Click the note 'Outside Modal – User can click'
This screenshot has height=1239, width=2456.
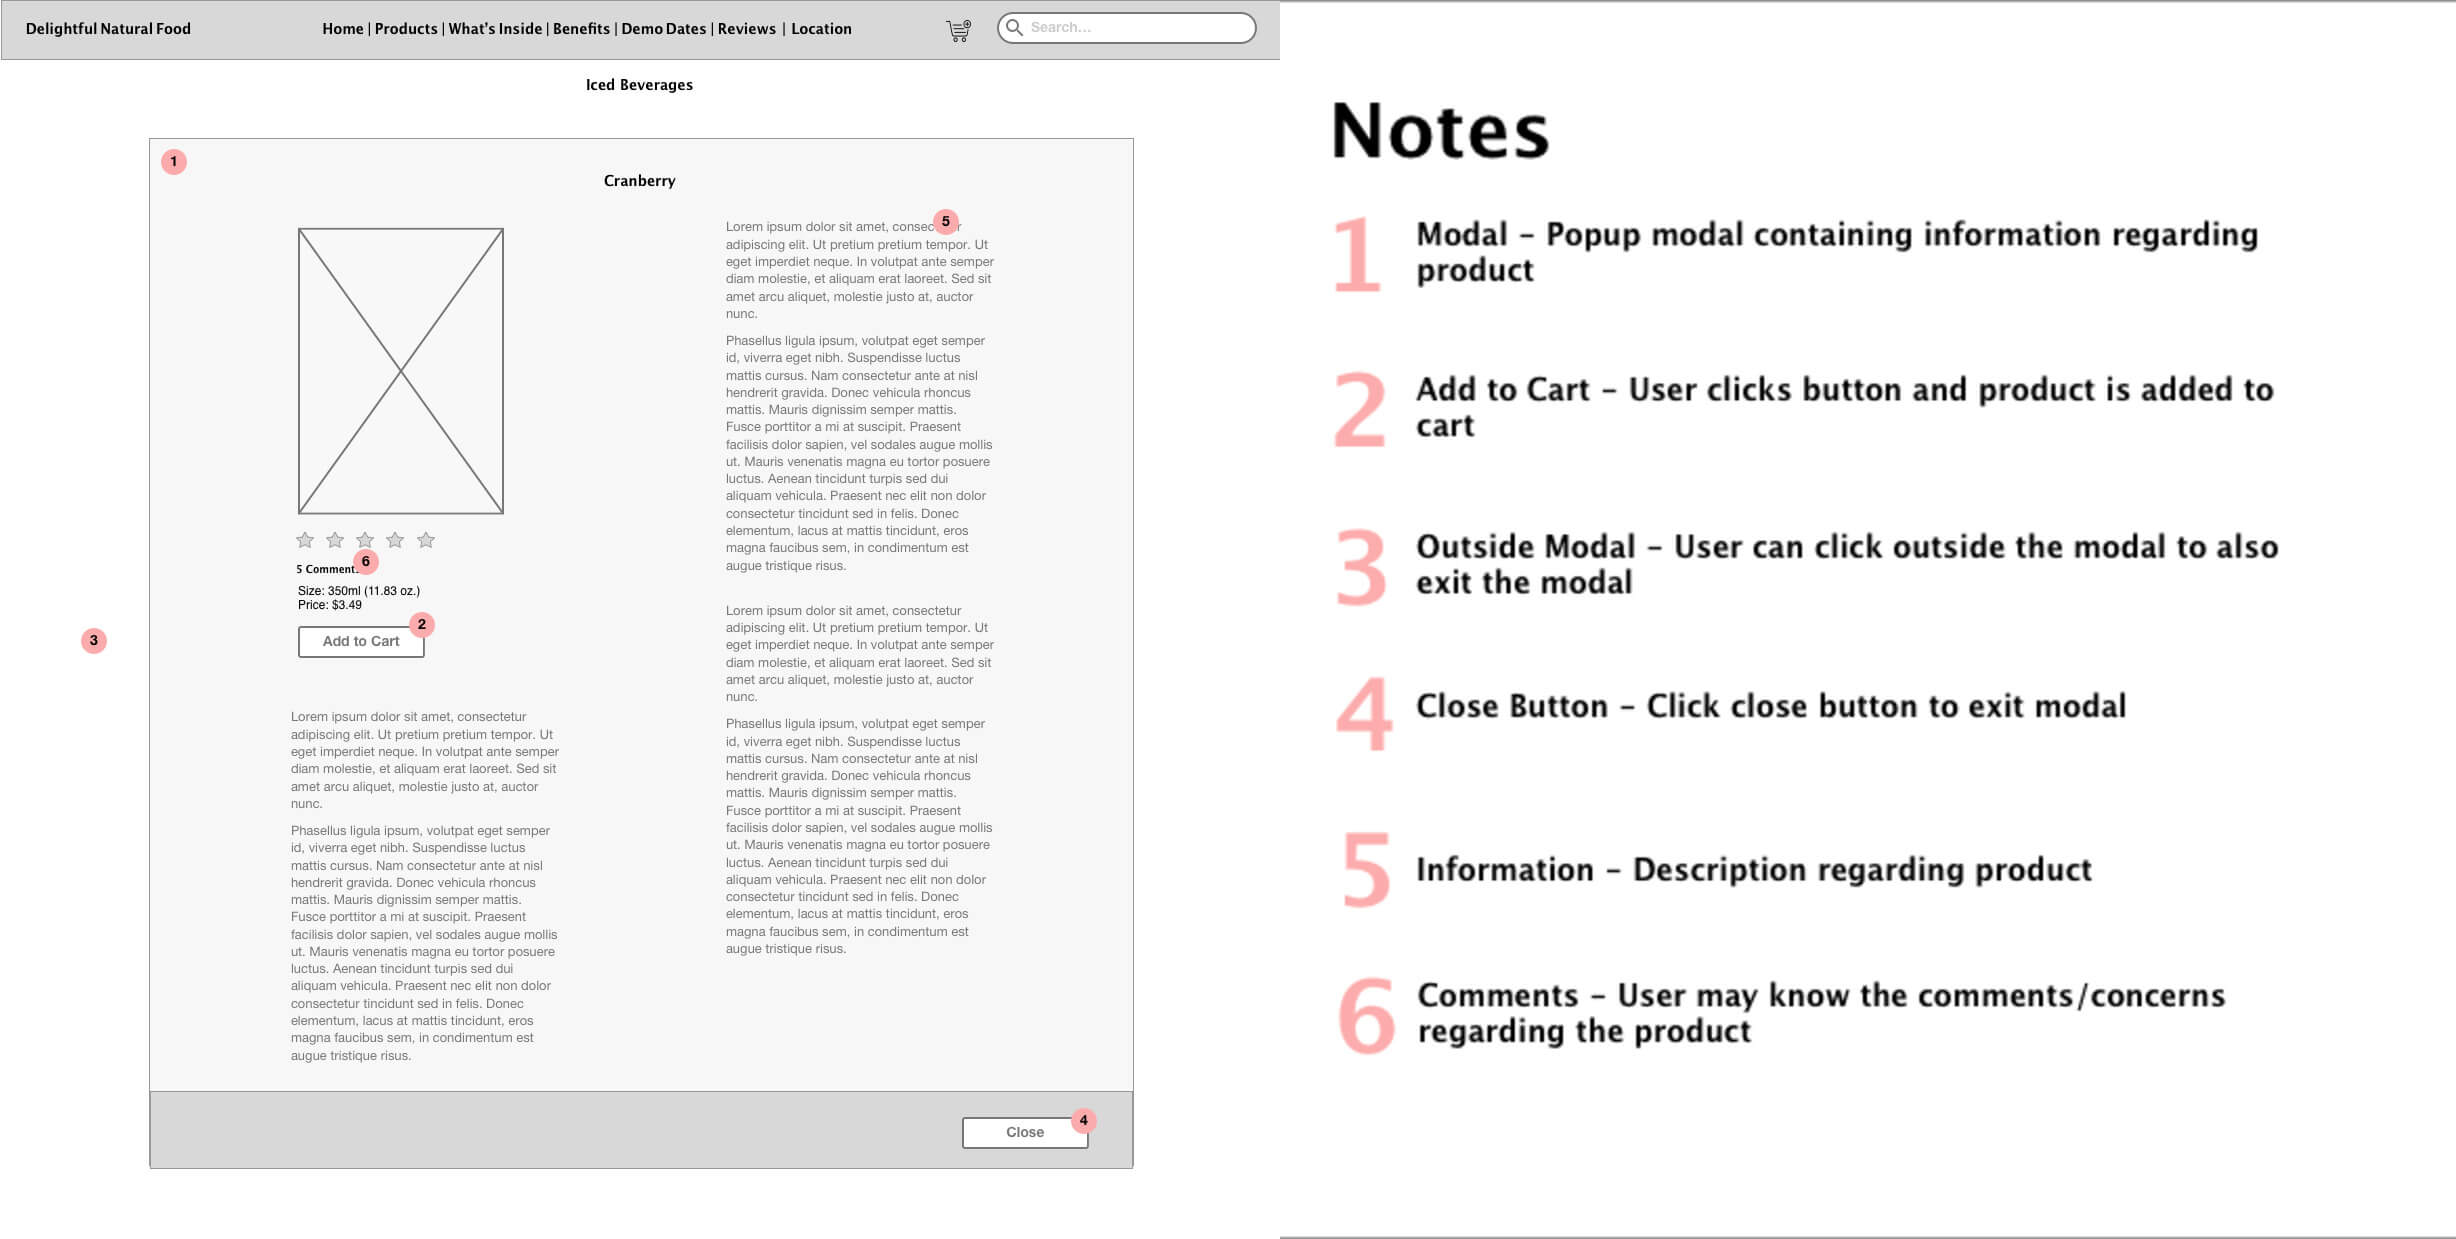point(1847,564)
